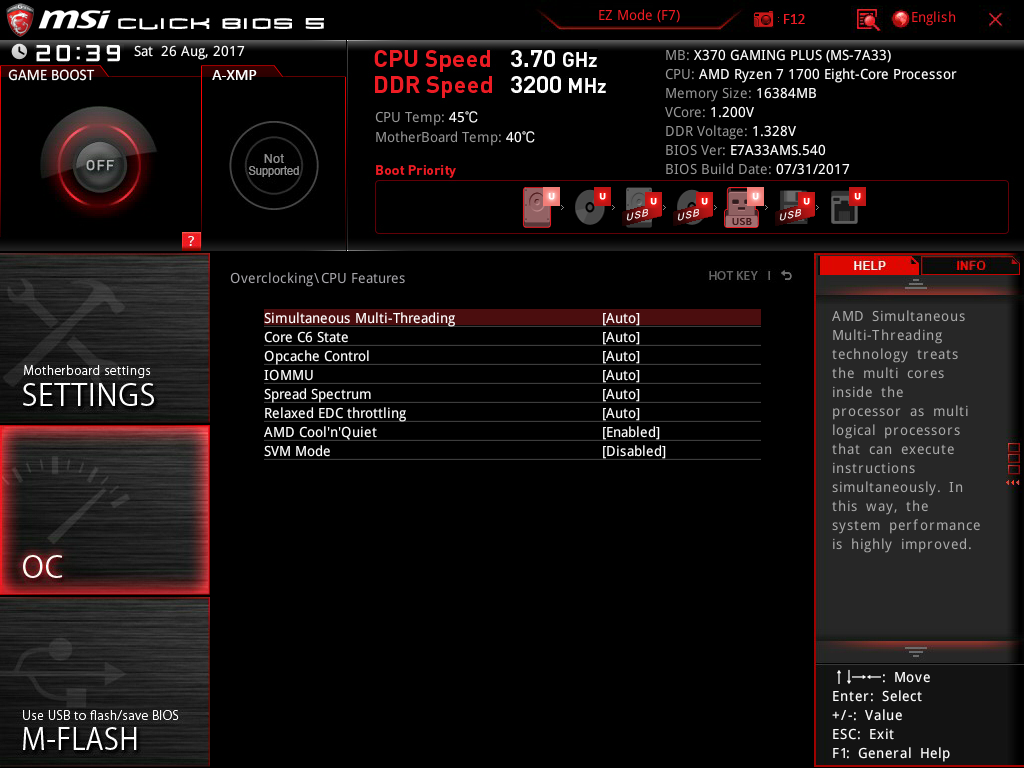Open Core C6 State [Auto] value
The image size is (1024, 768).
click(x=620, y=337)
